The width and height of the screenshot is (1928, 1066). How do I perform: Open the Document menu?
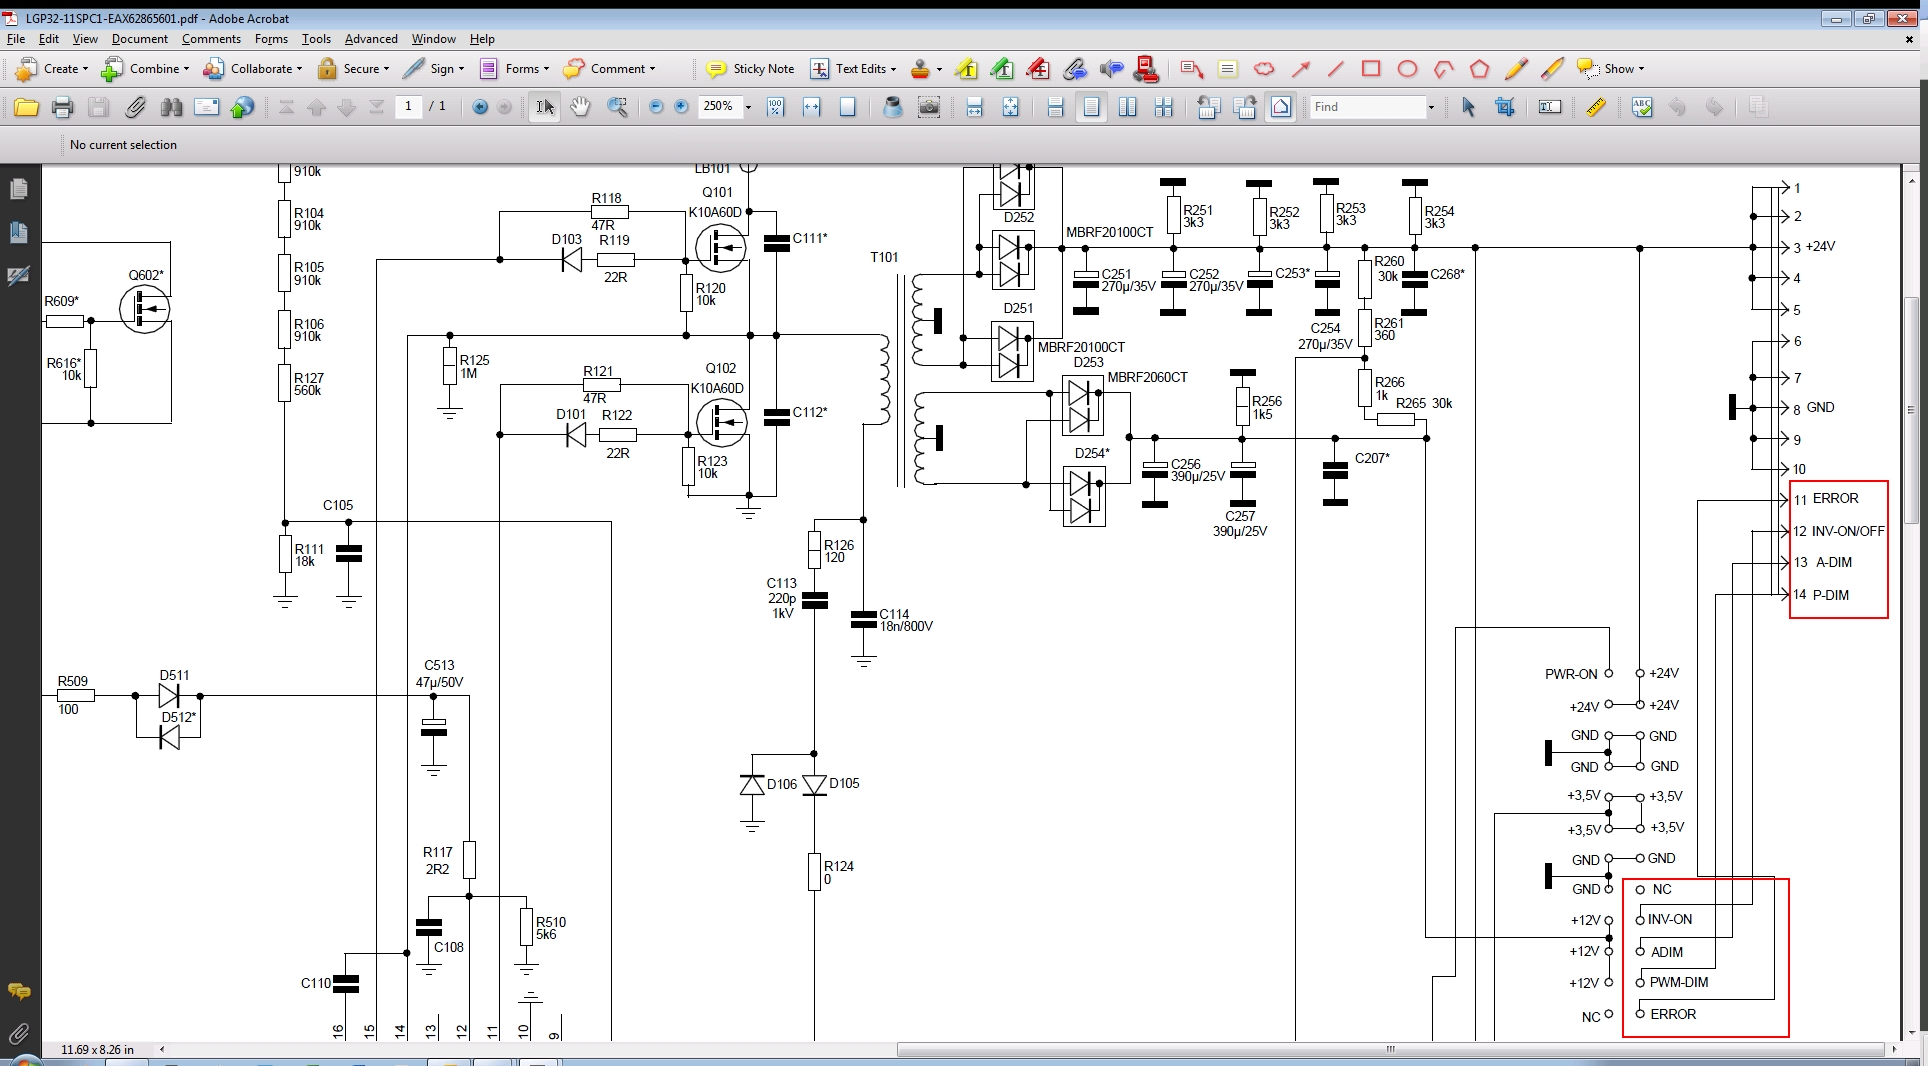[139, 39]
